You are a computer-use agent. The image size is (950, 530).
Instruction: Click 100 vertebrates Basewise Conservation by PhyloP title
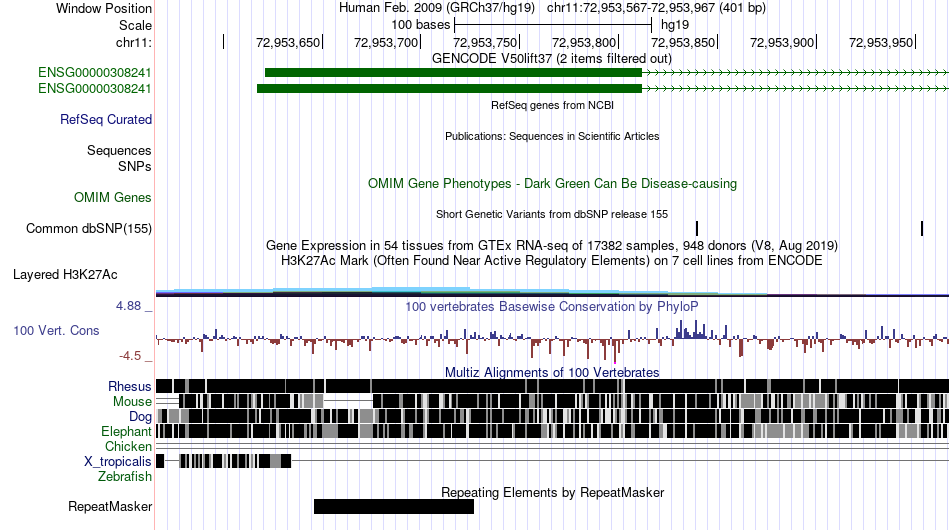(x=552, y=306)
